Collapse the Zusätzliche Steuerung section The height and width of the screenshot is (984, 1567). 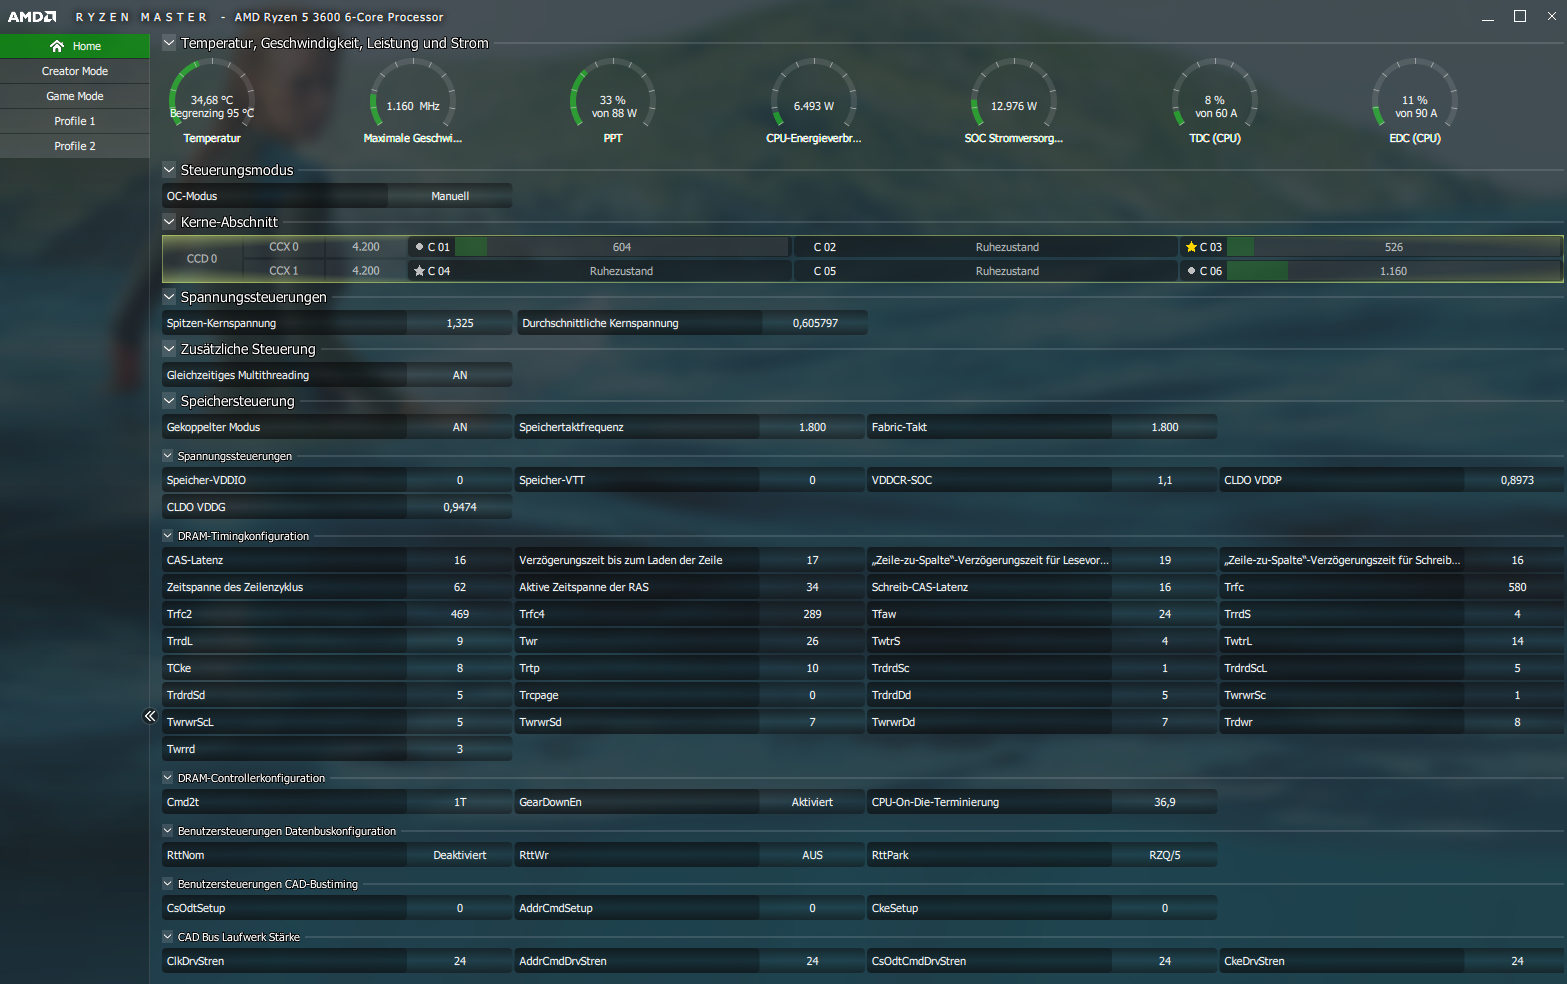coord(169,349)
